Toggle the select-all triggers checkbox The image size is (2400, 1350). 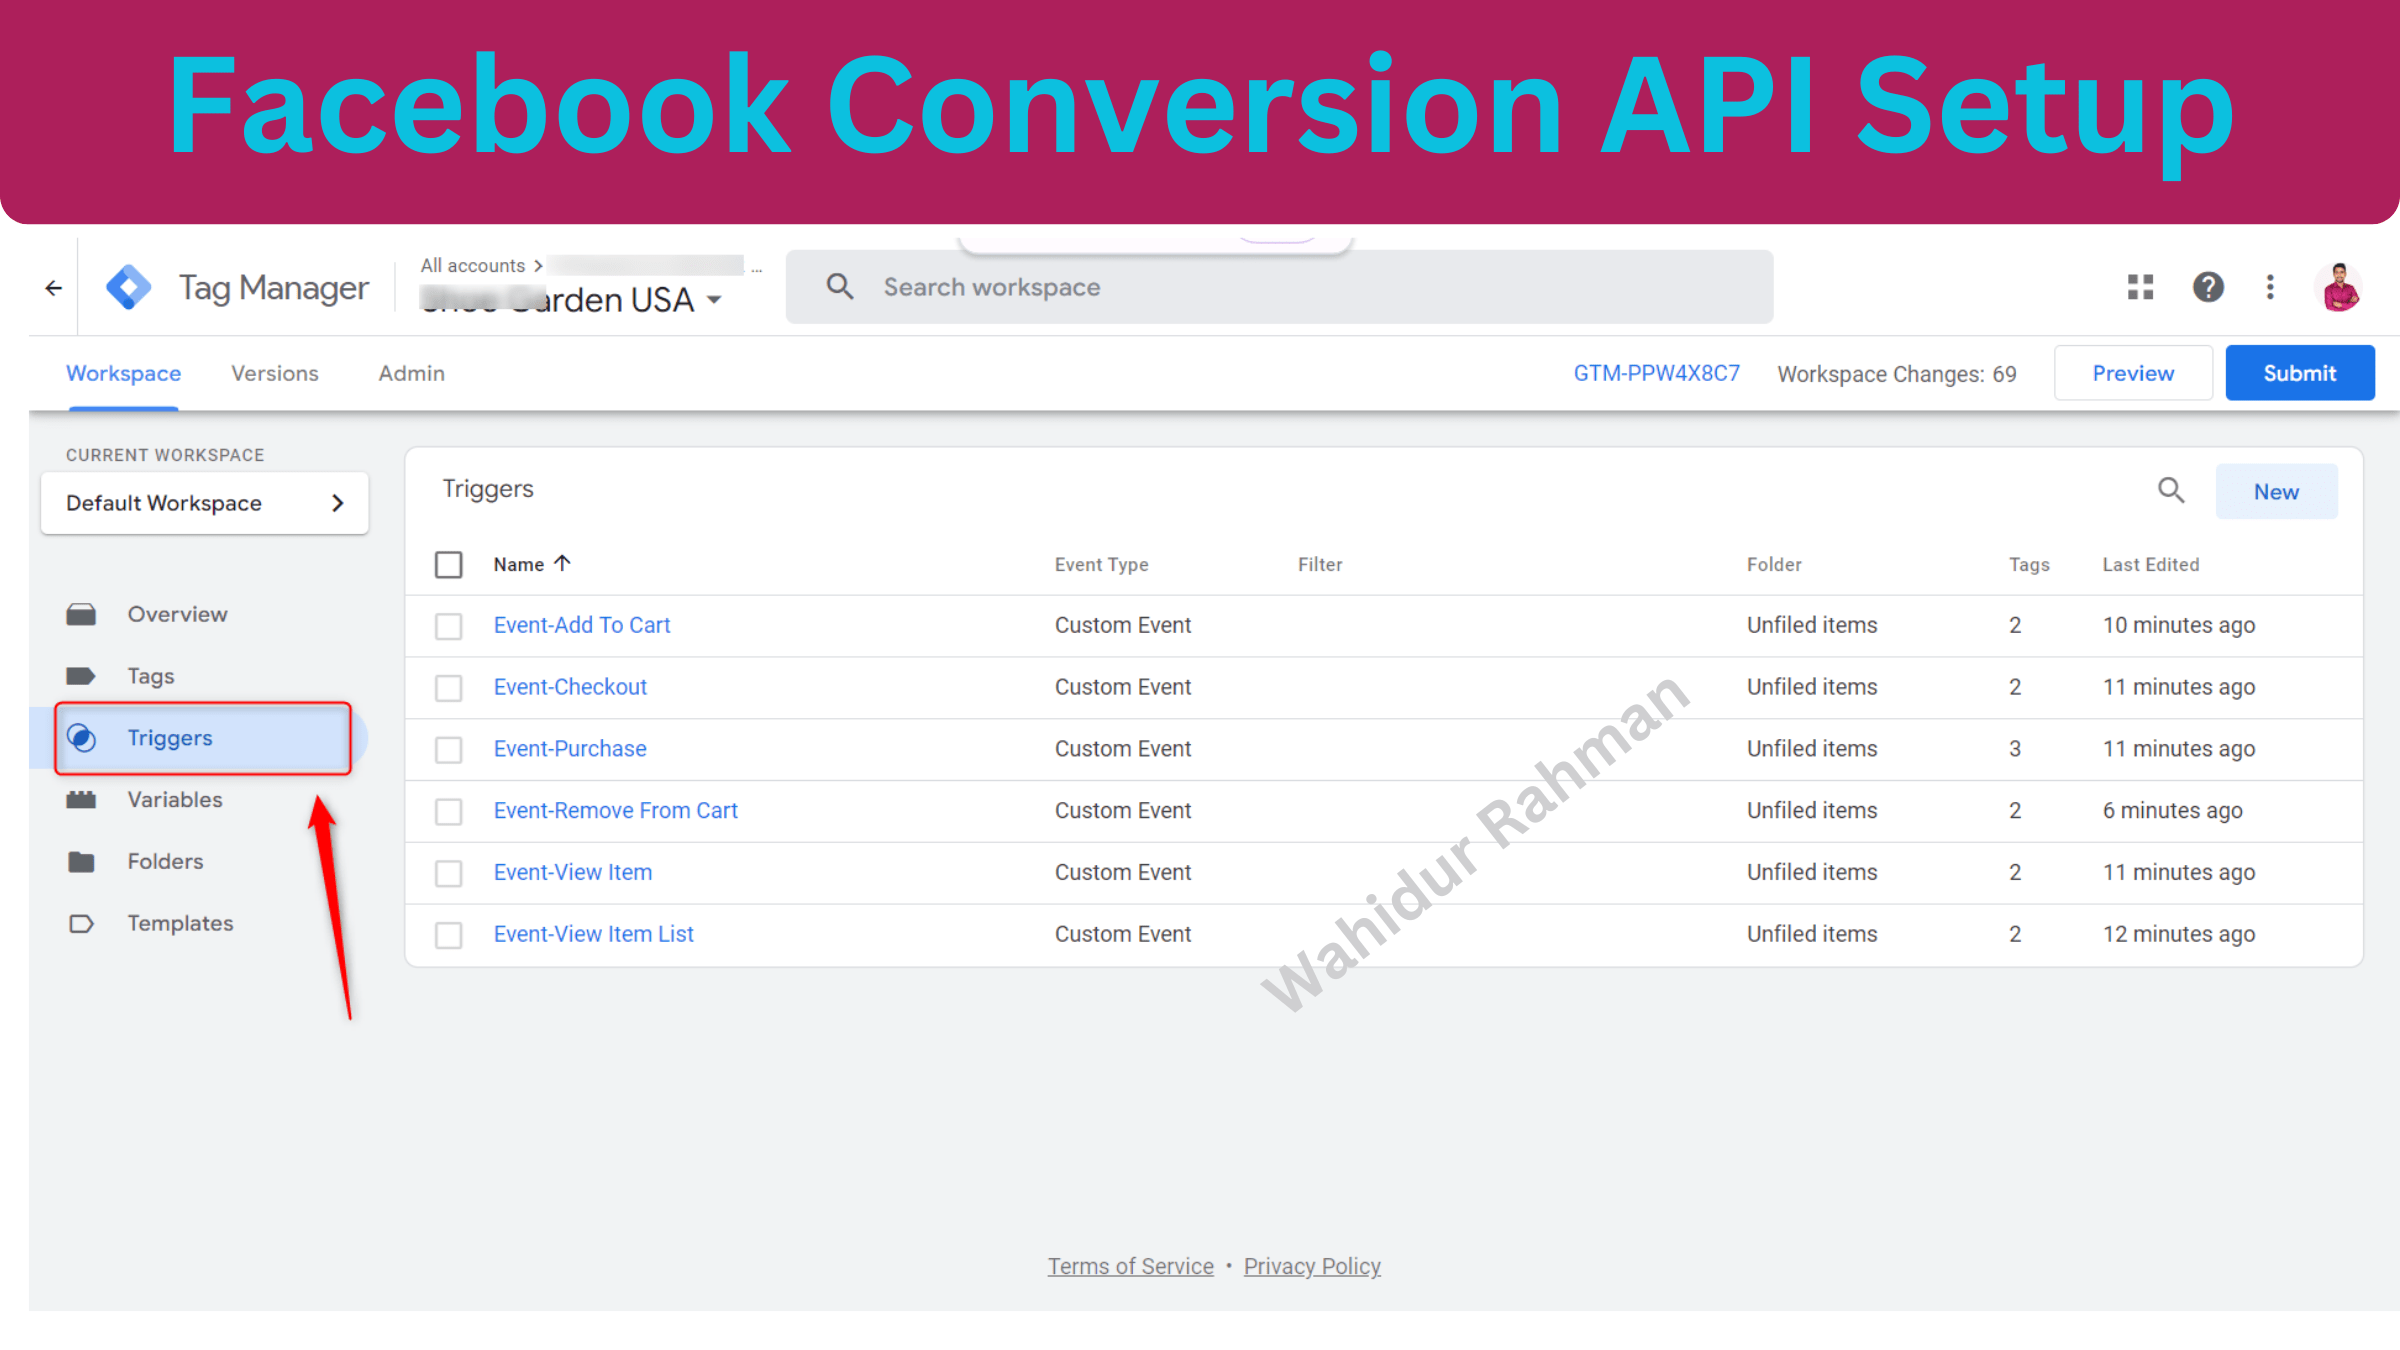[x=449, y=565]
